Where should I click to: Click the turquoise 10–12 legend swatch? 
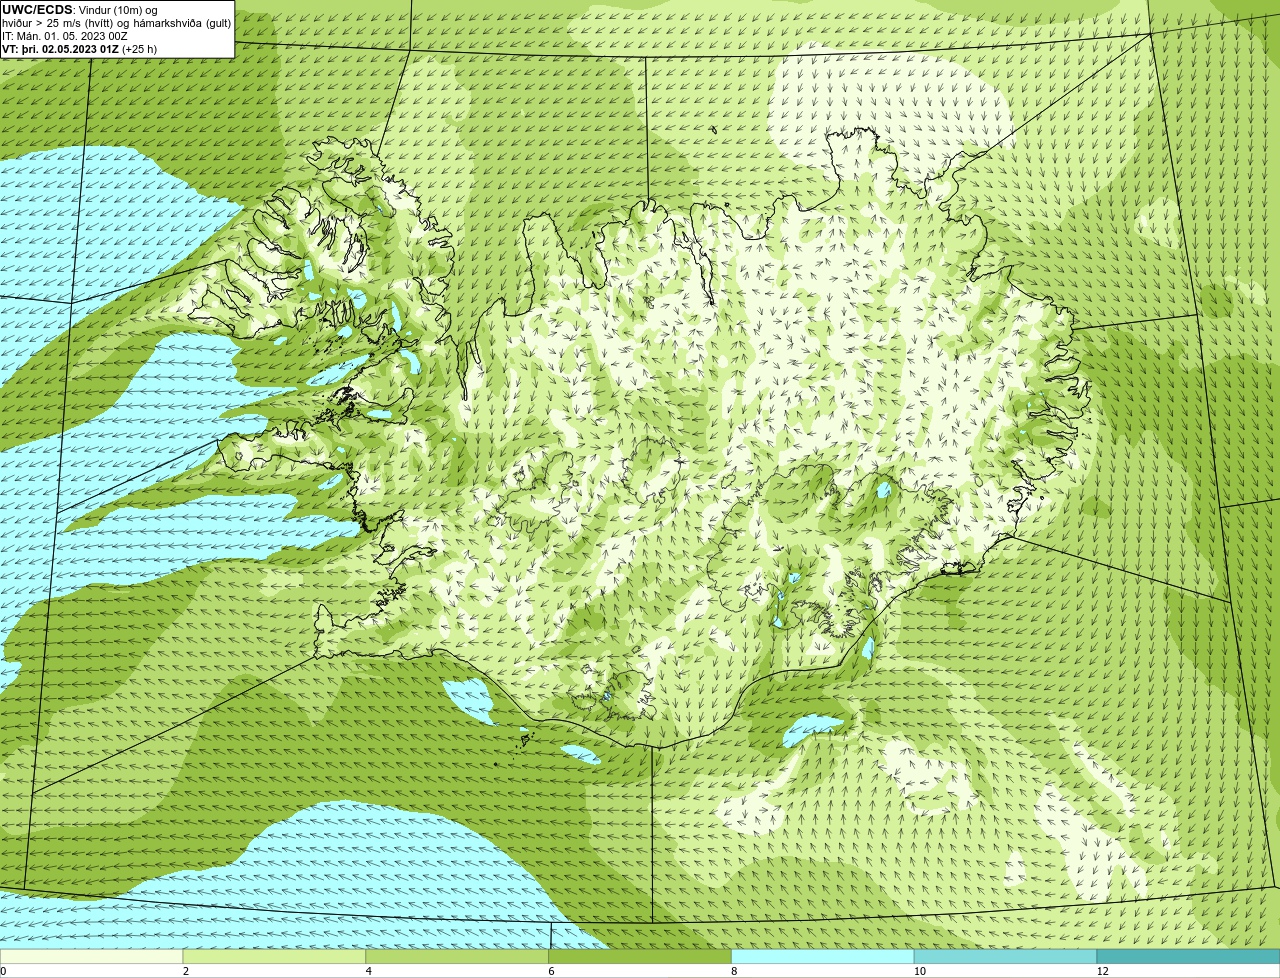pyautogui.click(x=1006, y=957)
